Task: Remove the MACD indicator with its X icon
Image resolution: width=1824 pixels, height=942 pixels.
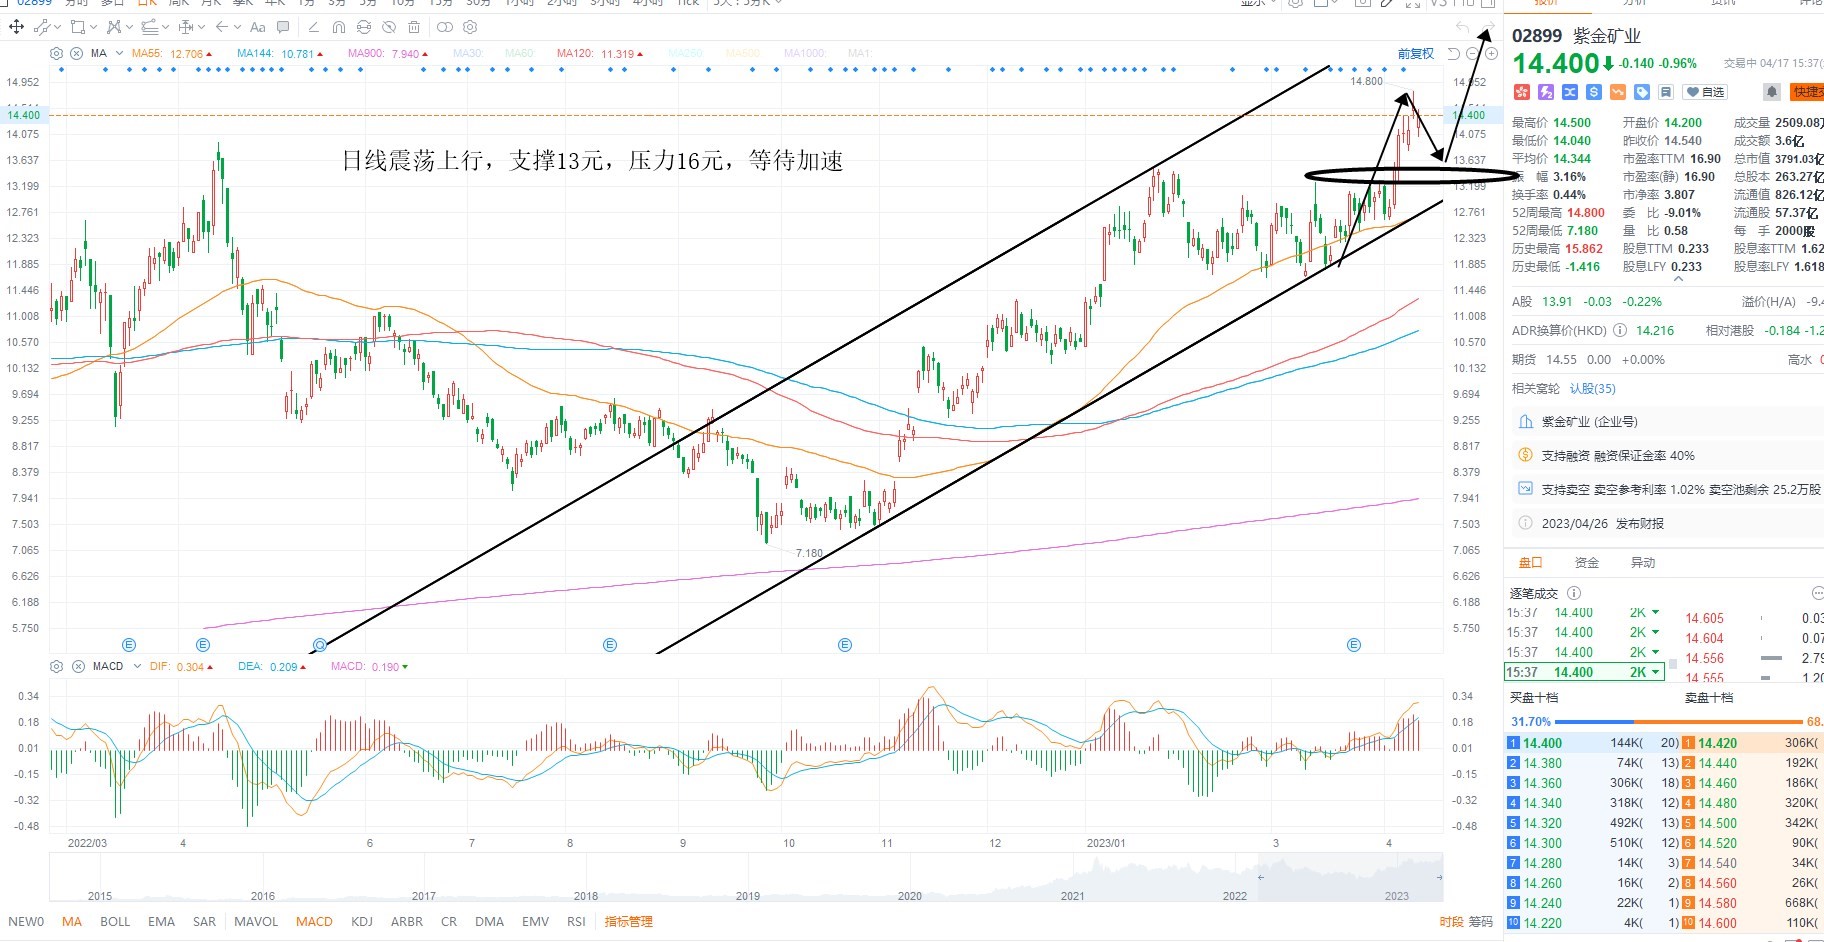Action: tap(77, 666)
